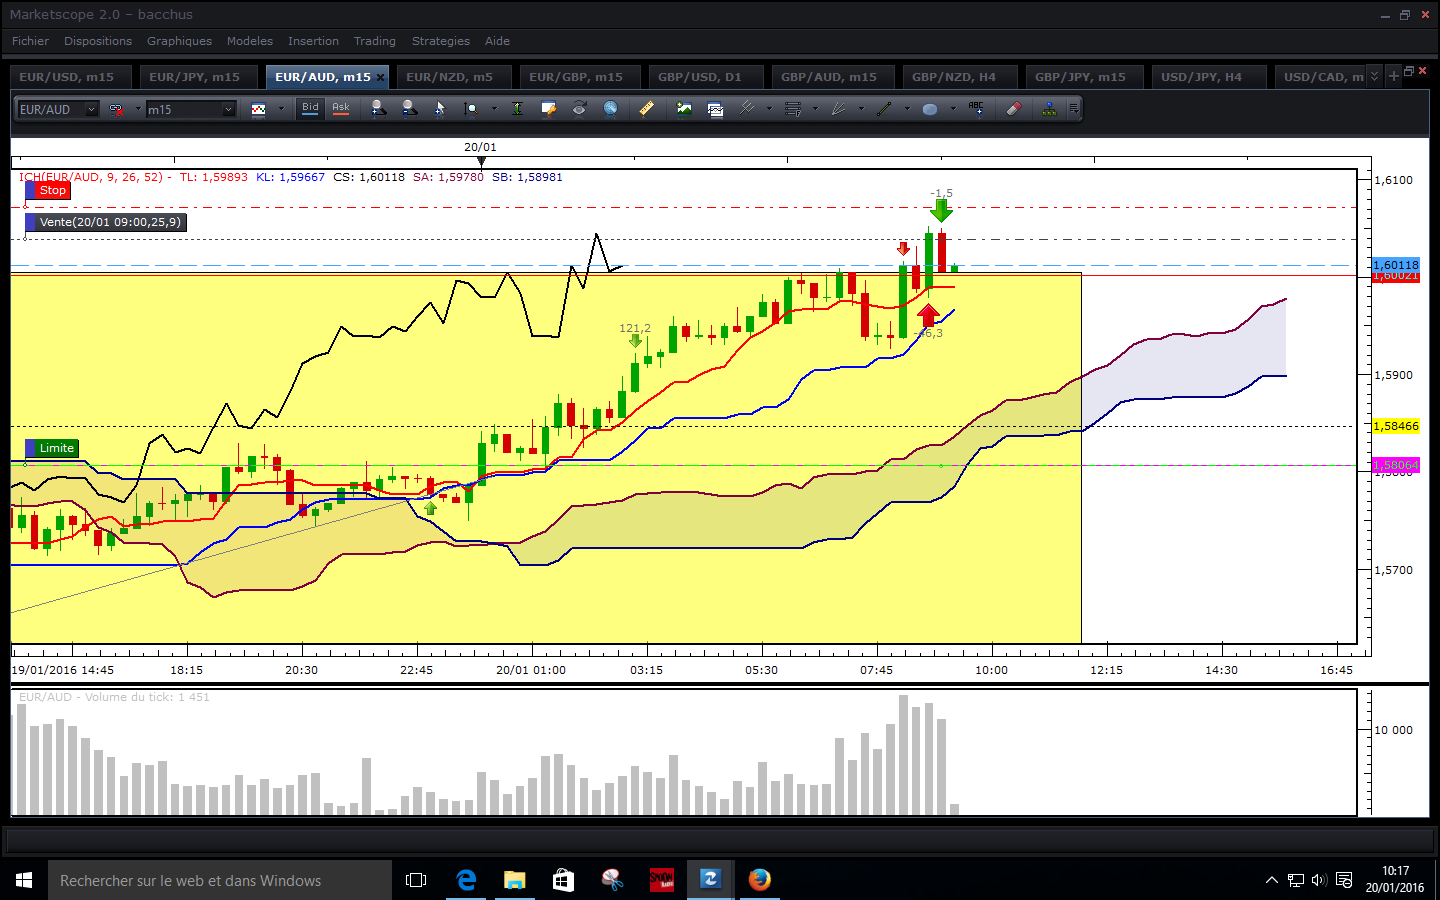Close the EUR/AUD, m15 tab

pyautogui.click(x=380, y=77)
